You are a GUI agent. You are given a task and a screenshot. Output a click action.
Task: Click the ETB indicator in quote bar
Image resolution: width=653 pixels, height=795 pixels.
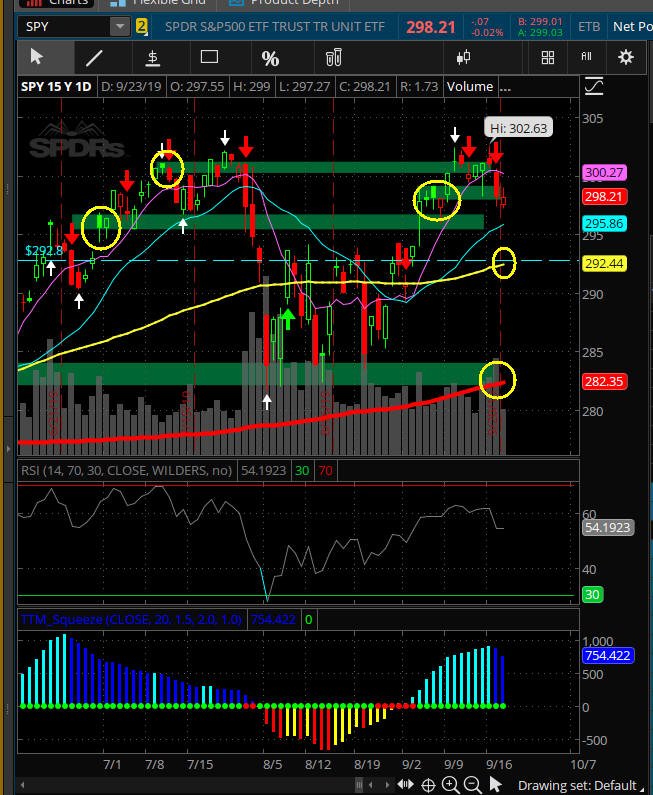point(589,26)
